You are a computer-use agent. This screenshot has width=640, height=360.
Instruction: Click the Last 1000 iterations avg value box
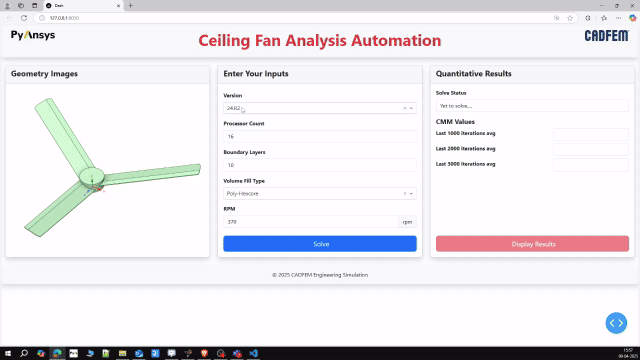coord(591,134)
